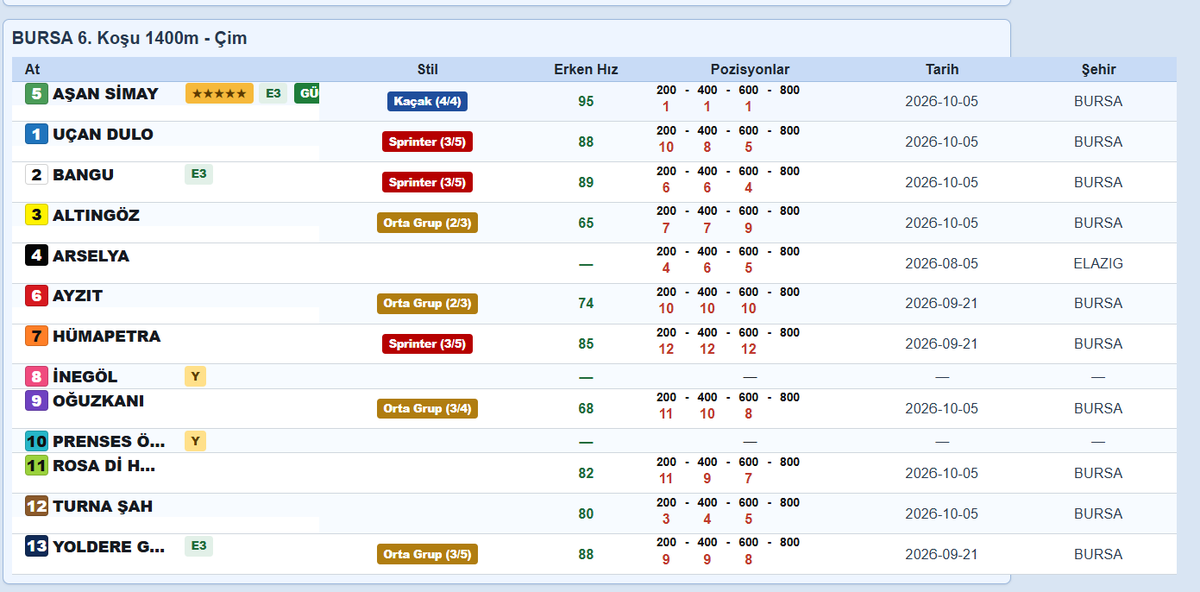Select horse name AYZIT
Image resolution: width=1200 pixels, height=592 pixels.
[x=77, y=296]
